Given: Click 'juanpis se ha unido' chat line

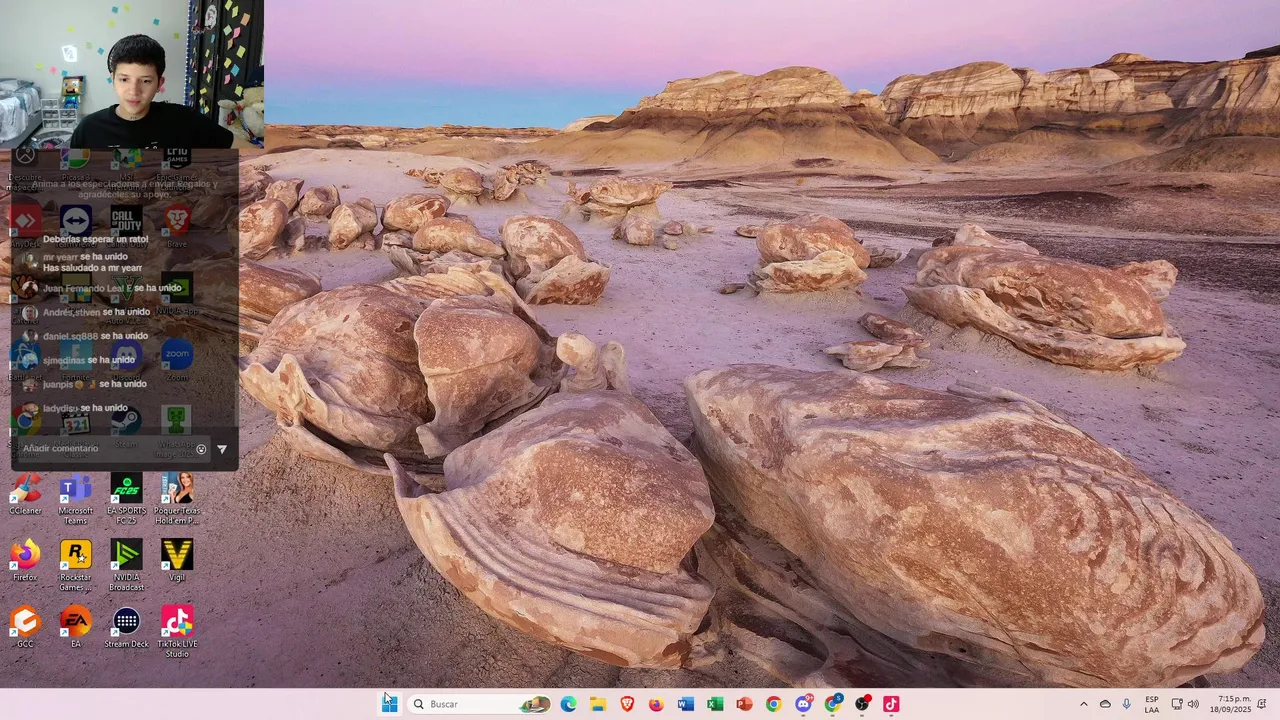Looking at the screenshot, I should pos(94,384).
